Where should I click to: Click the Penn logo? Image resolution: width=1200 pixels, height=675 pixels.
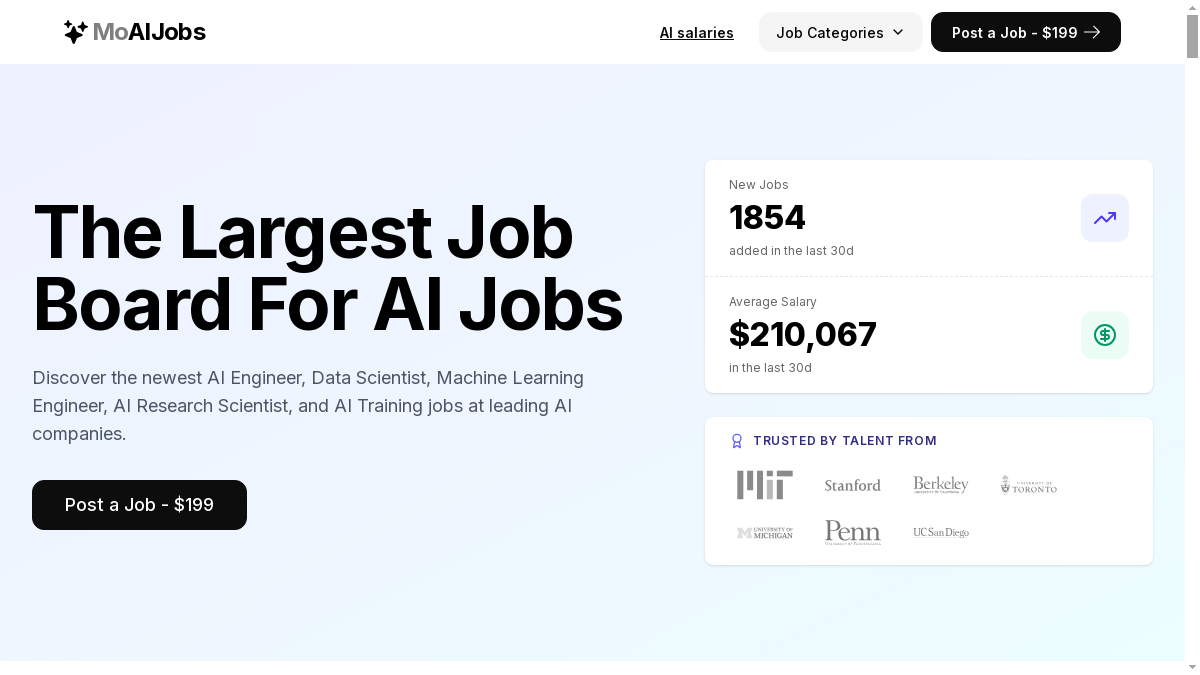[x=852, y=532]
